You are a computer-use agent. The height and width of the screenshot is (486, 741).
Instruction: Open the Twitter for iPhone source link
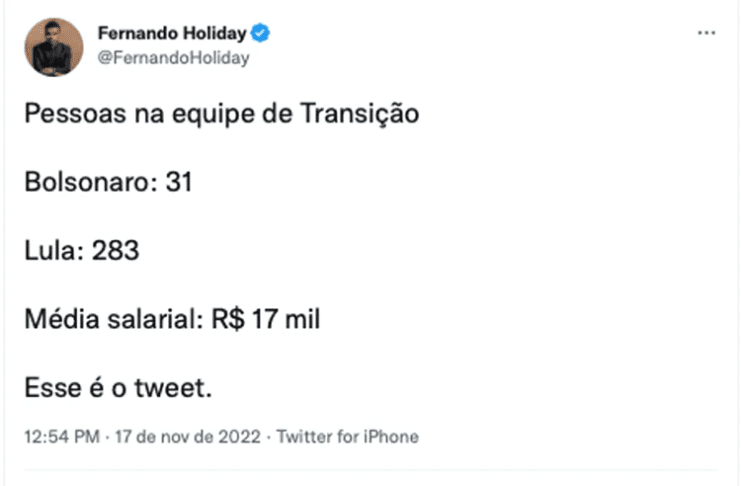pos(348,436)
